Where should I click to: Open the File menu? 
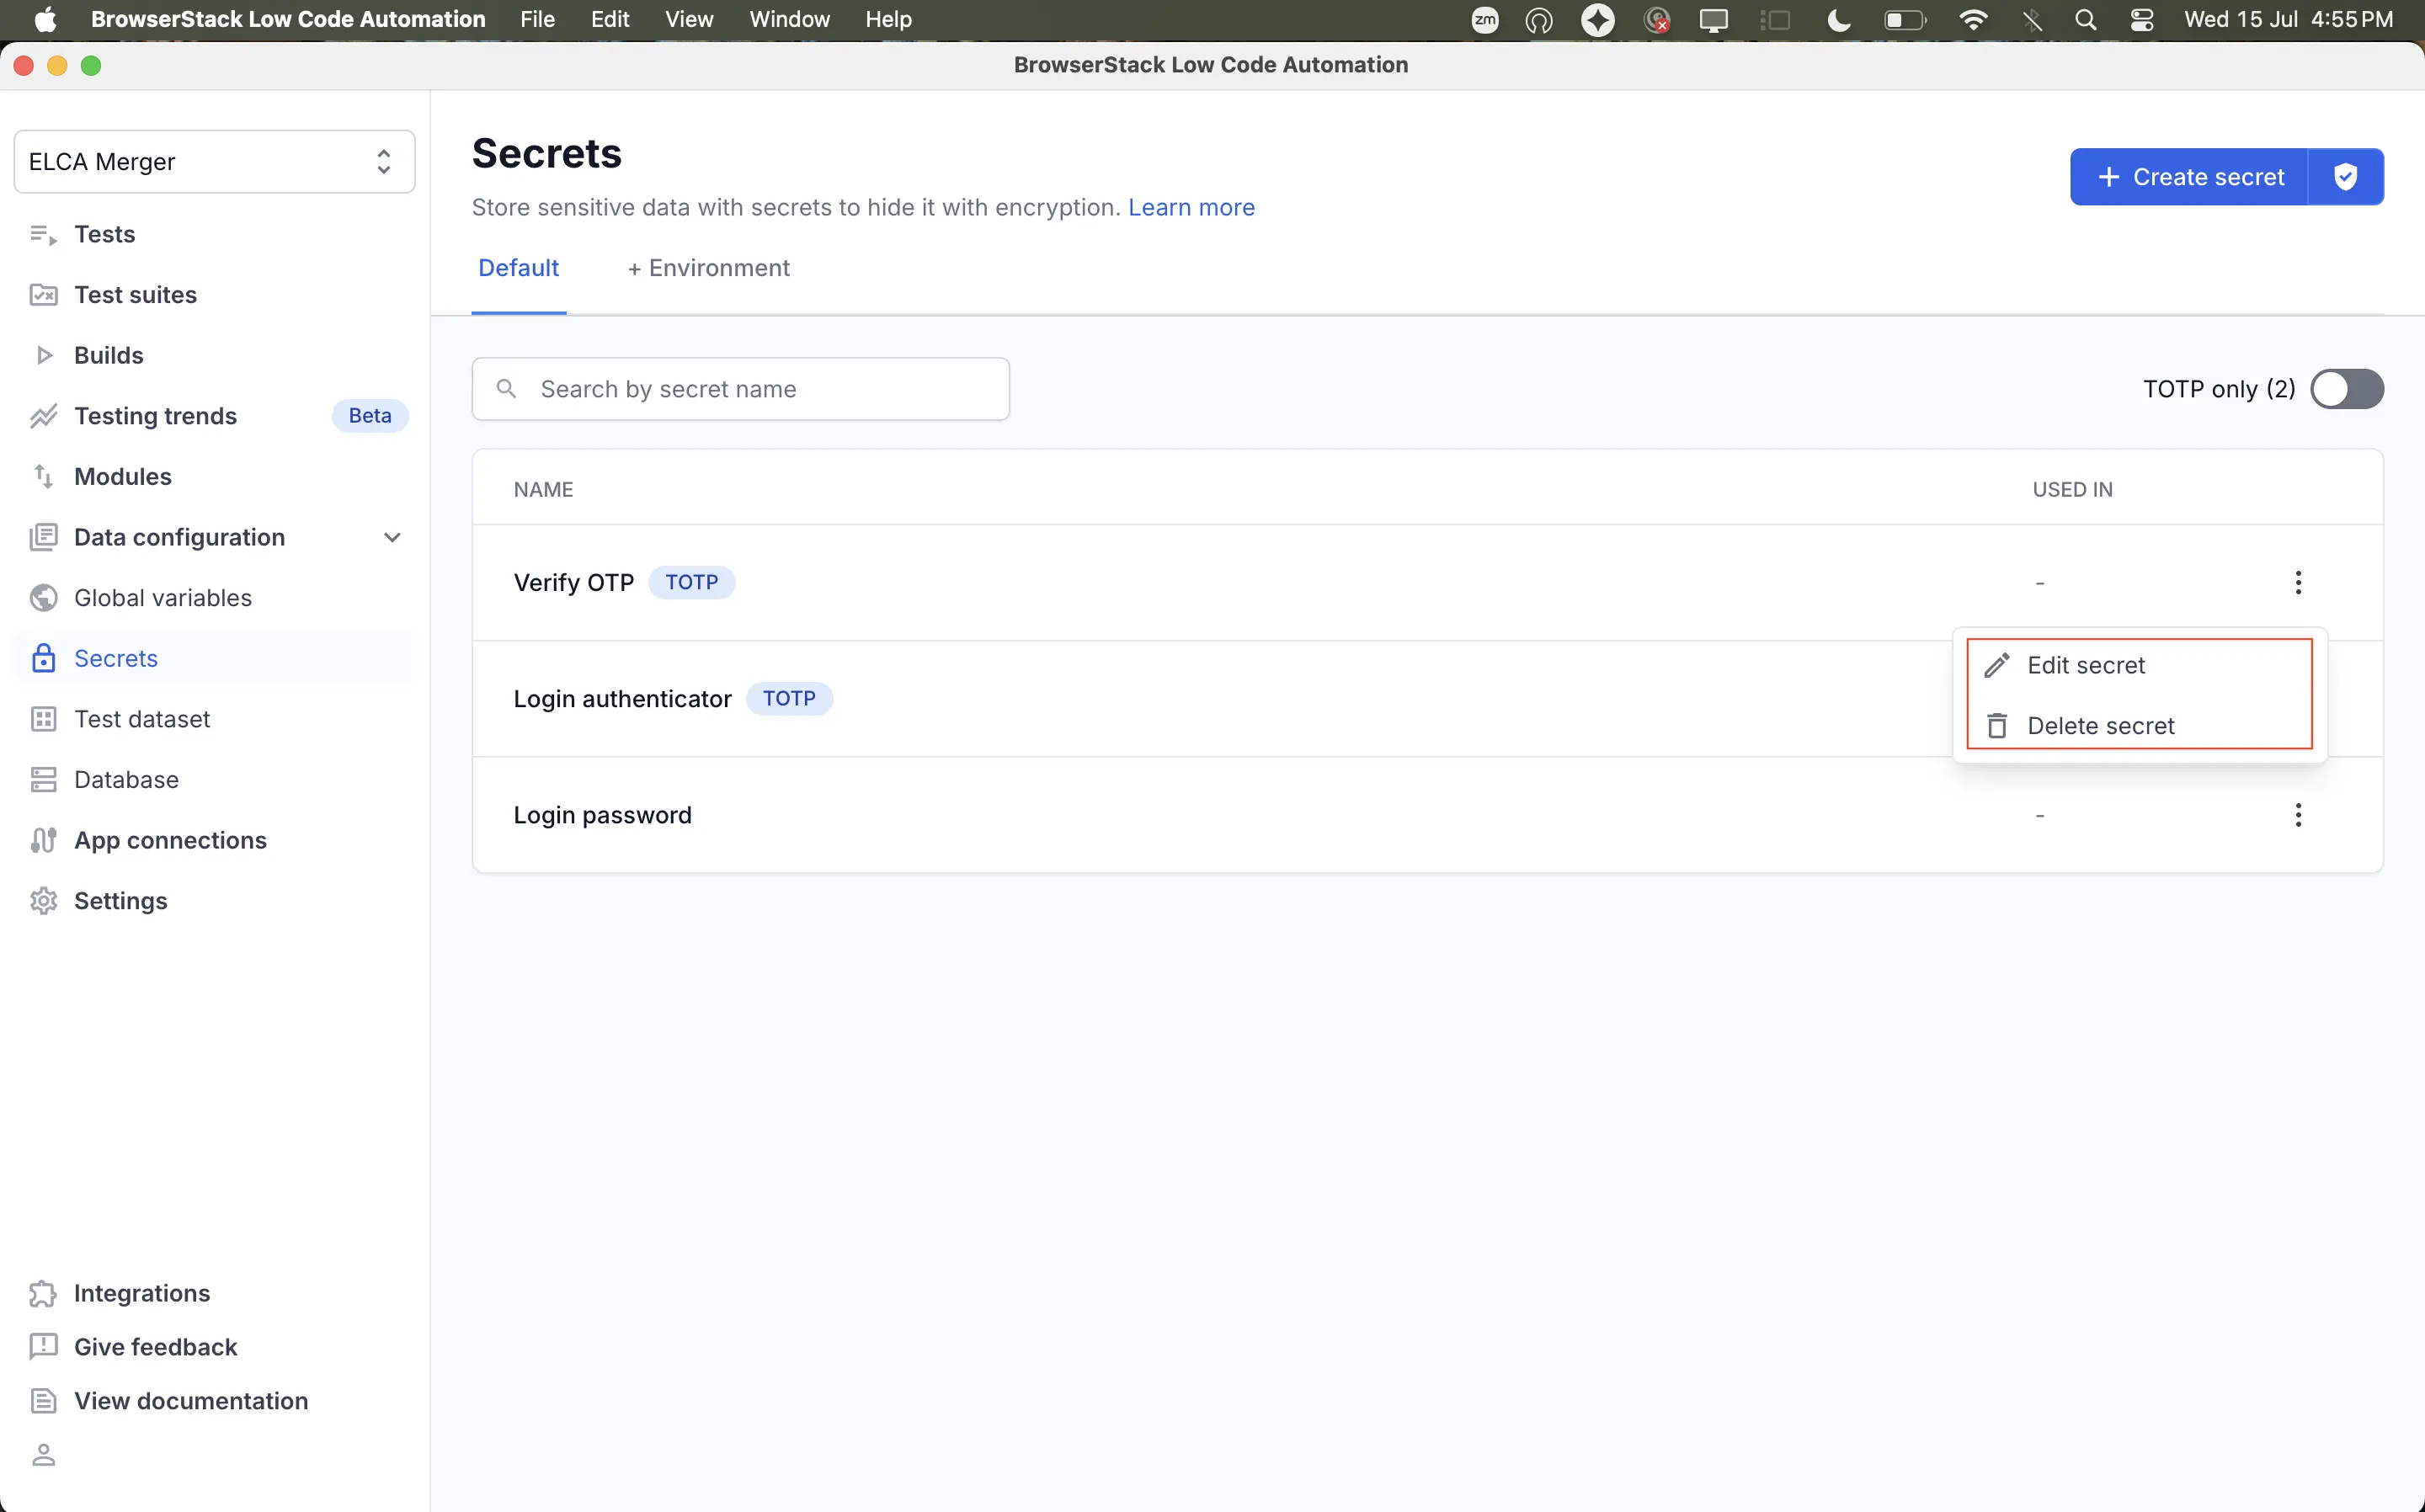click(x=537, y=20)
